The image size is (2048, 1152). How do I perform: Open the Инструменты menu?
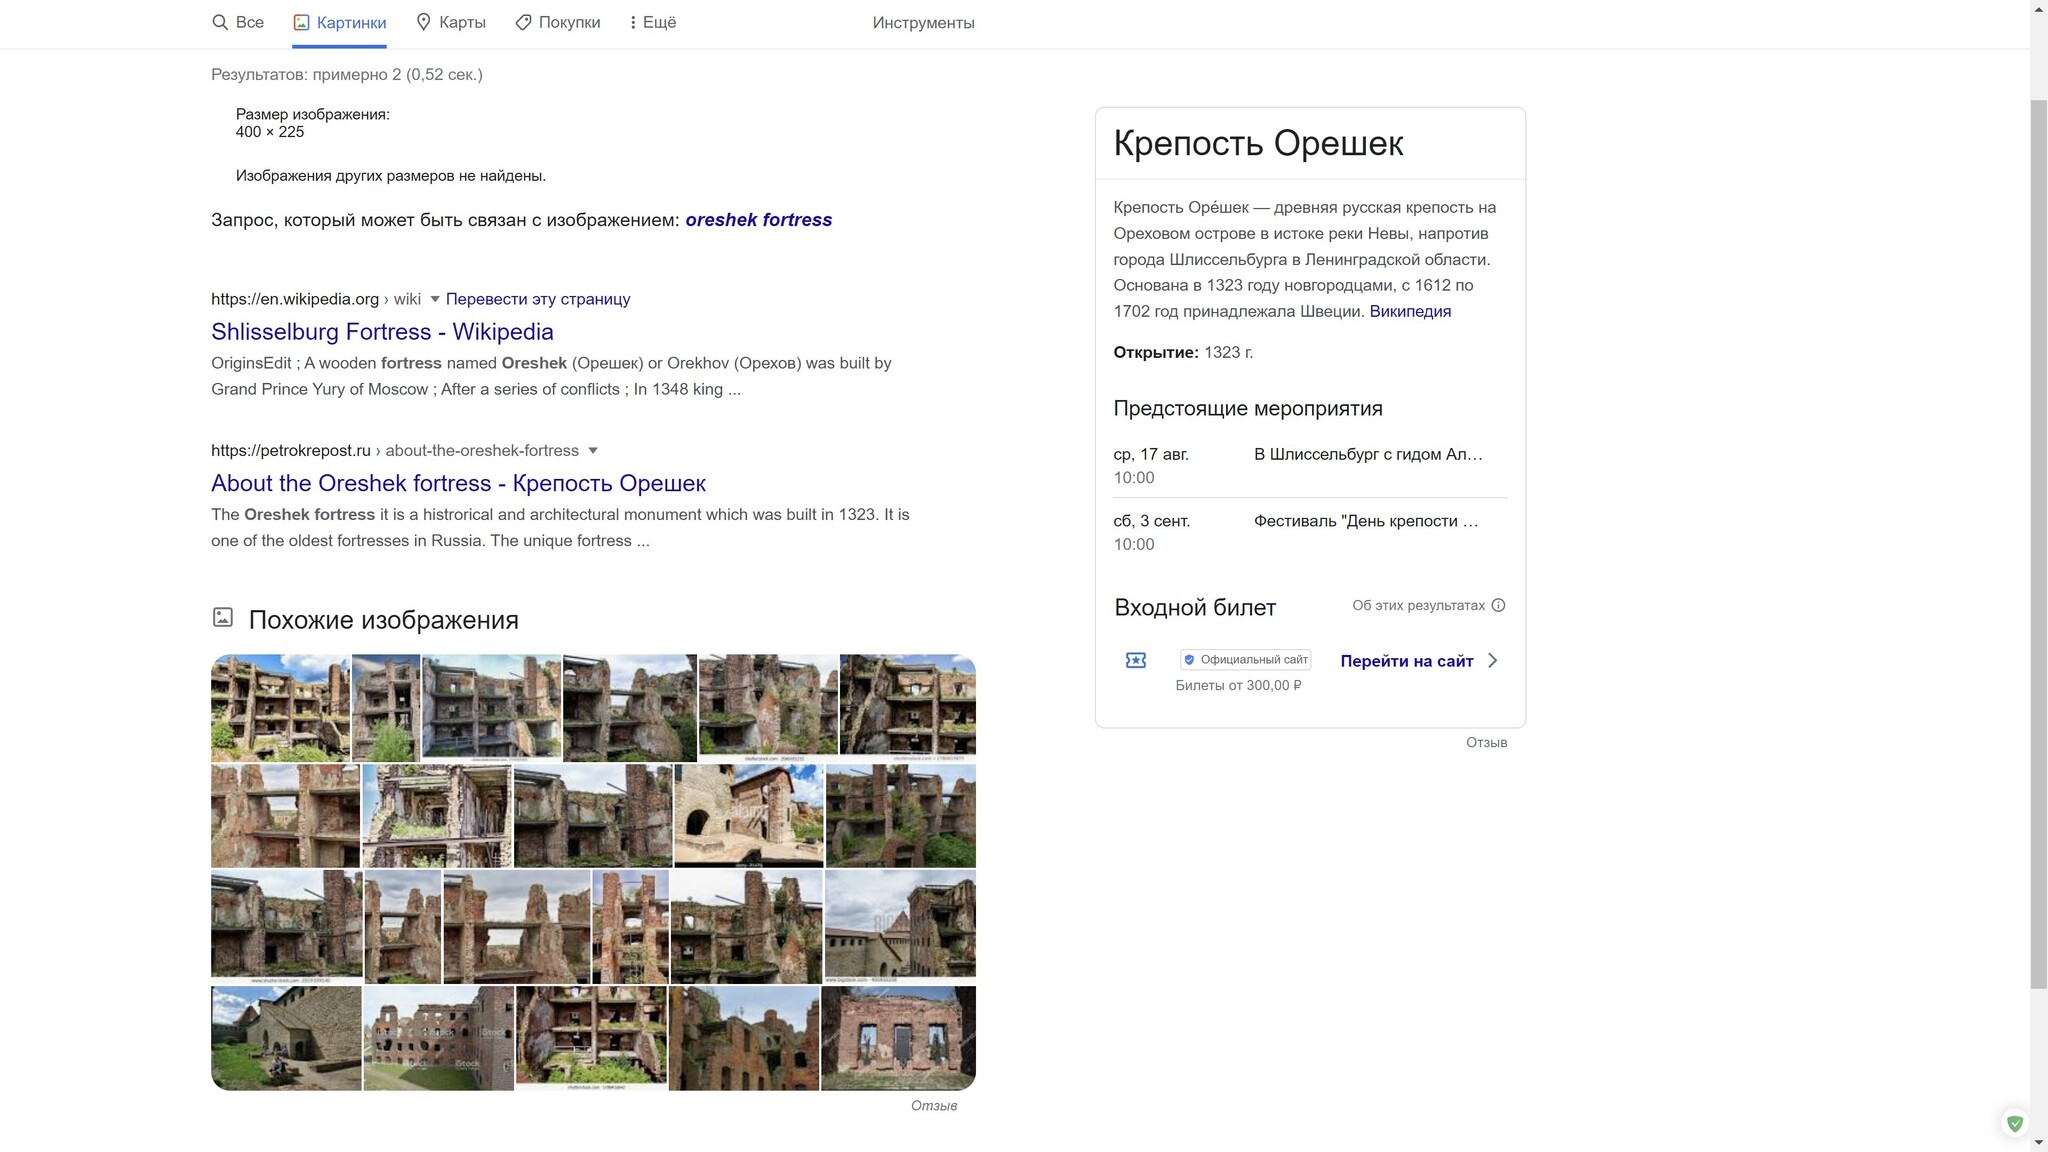click(923, 22)
